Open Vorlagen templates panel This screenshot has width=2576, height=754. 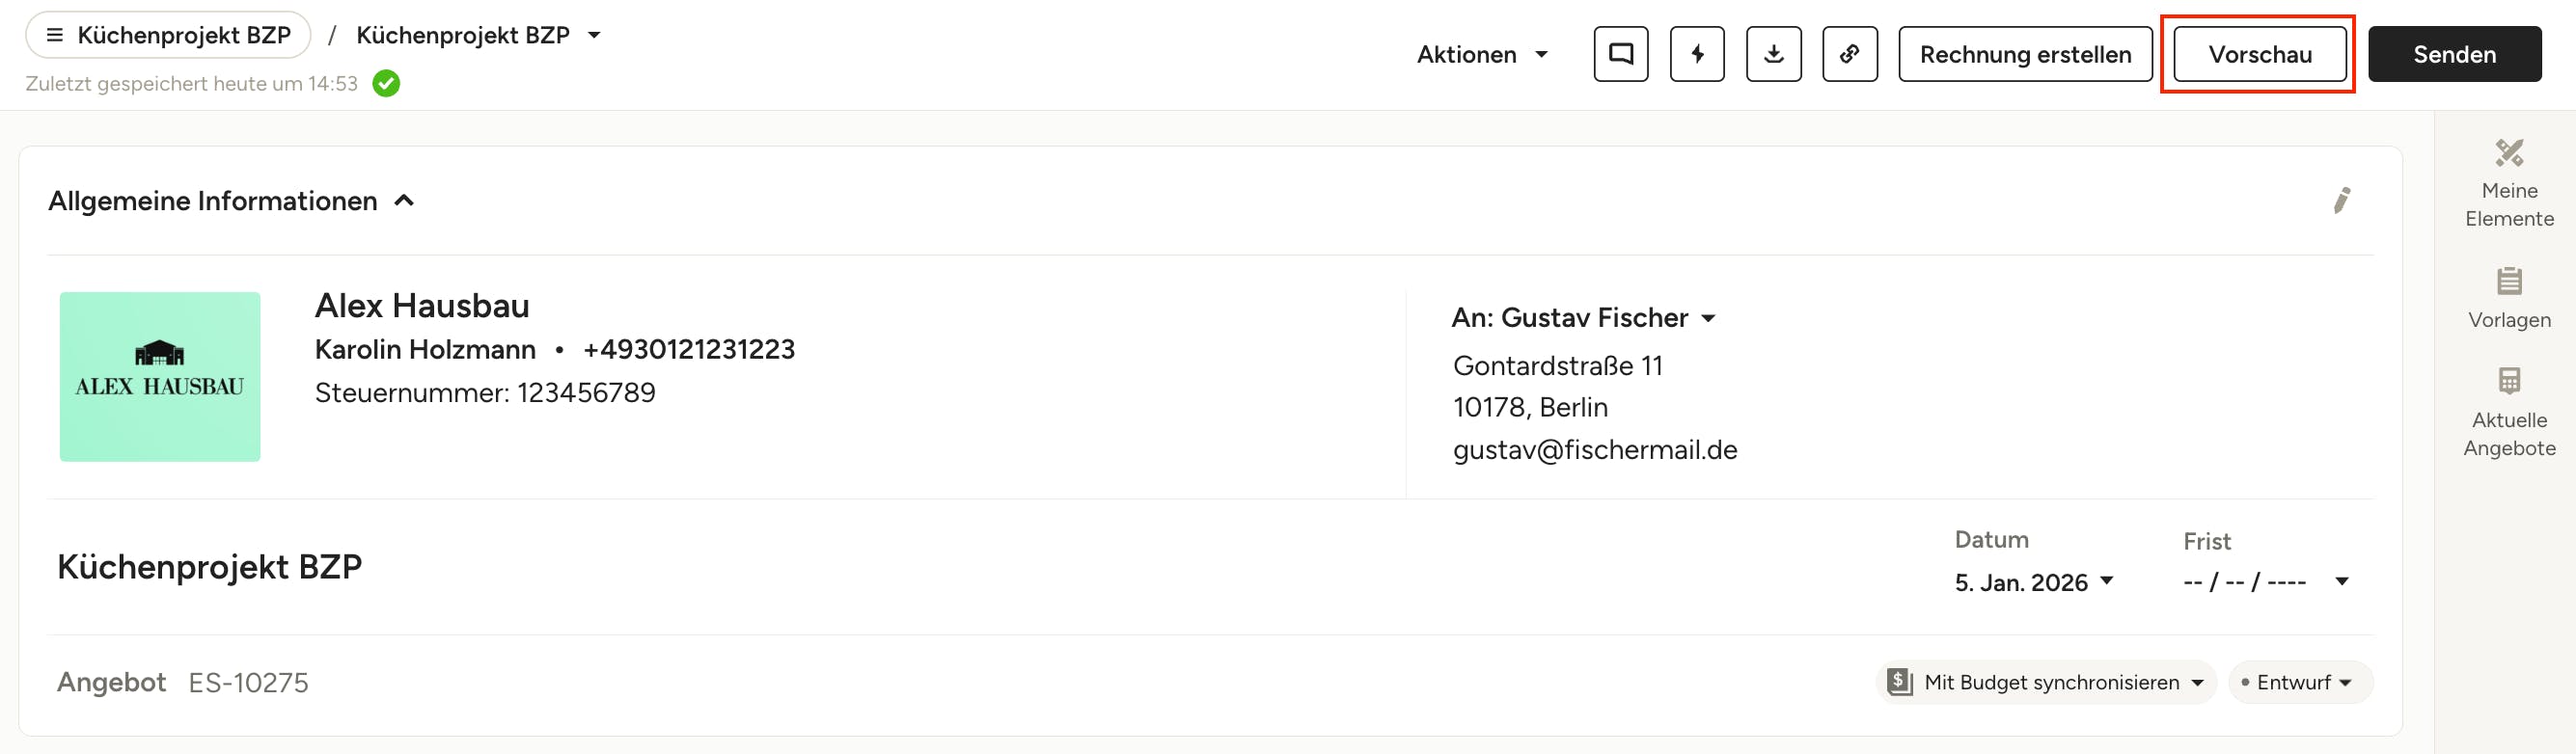2508,298
